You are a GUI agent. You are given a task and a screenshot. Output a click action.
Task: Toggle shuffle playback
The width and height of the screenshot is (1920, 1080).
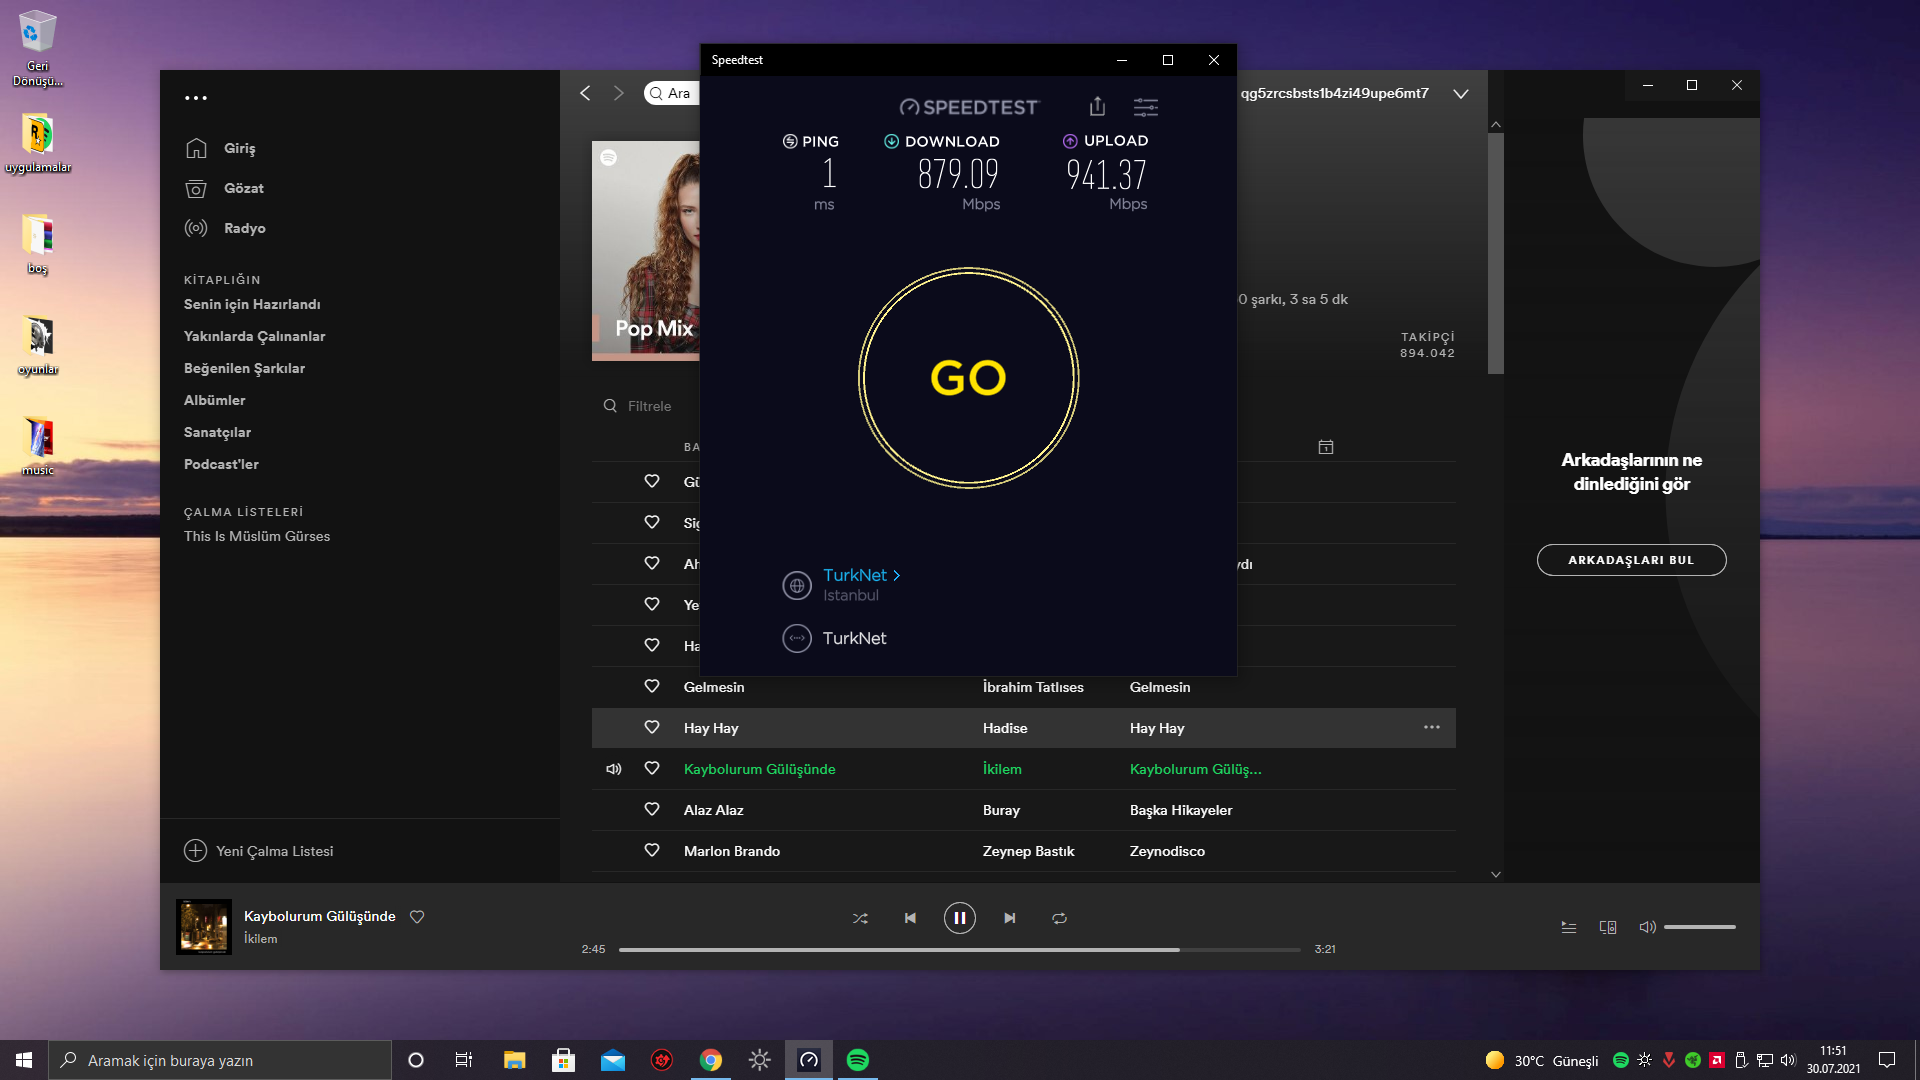860,918
